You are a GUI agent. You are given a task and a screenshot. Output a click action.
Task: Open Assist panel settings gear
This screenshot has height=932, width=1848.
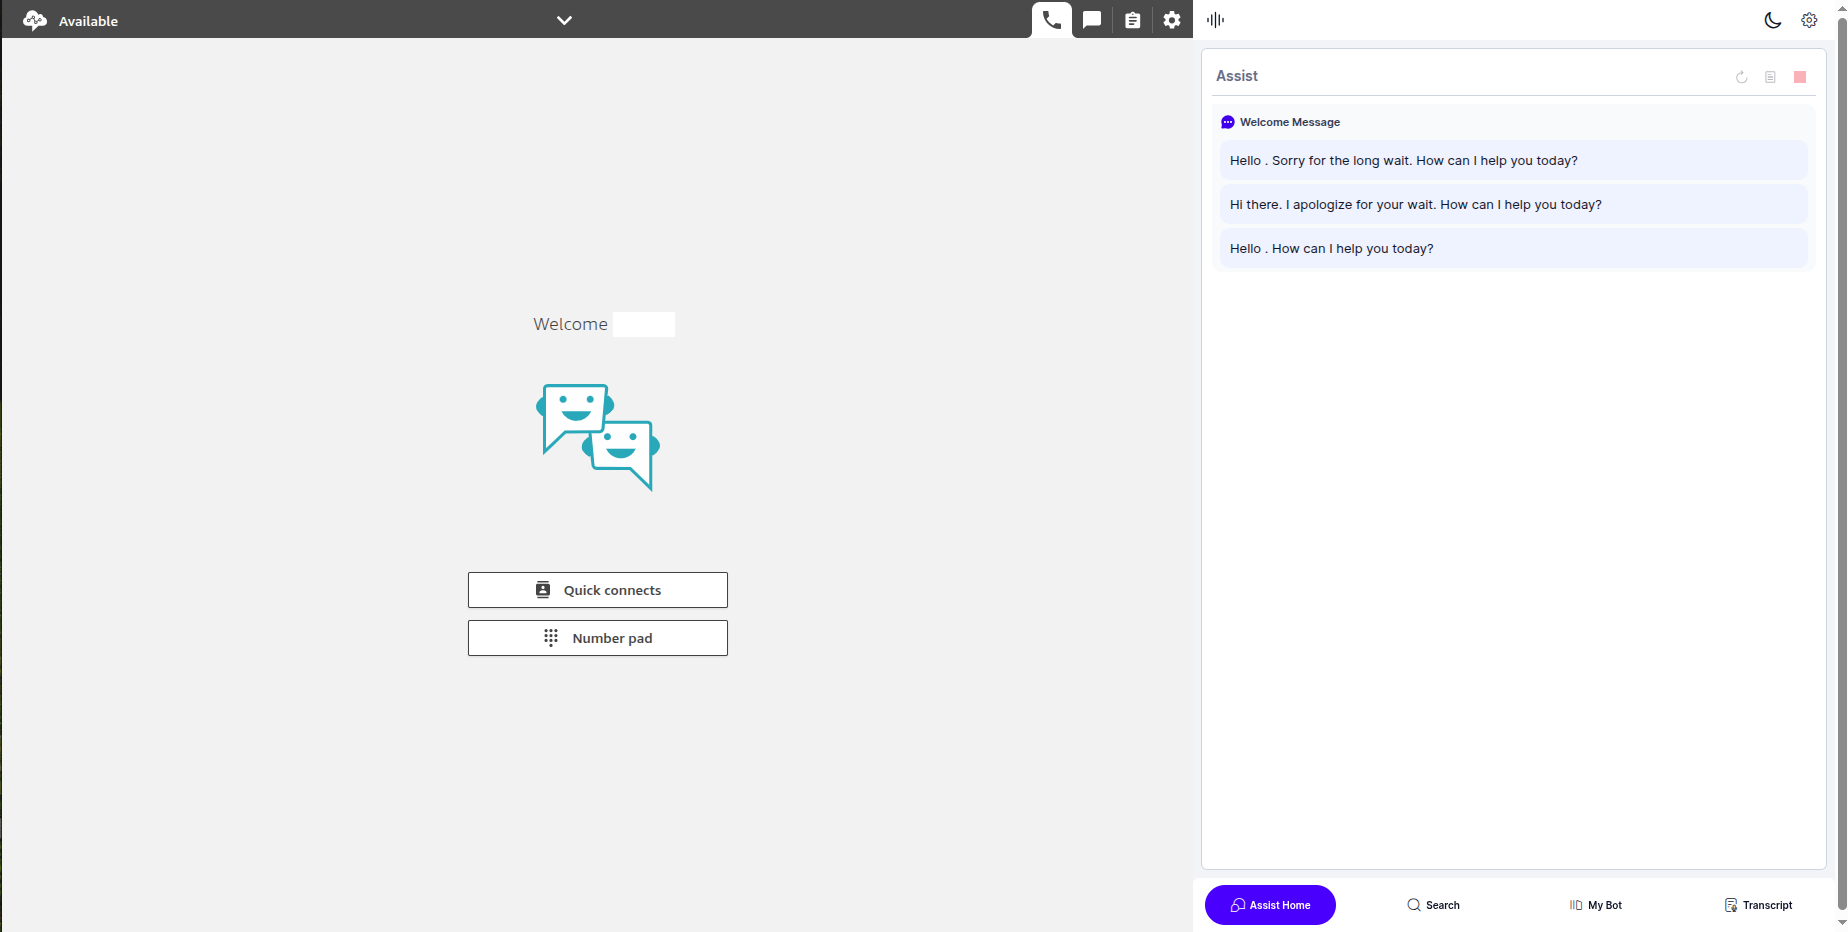[x=1809, y=20]
